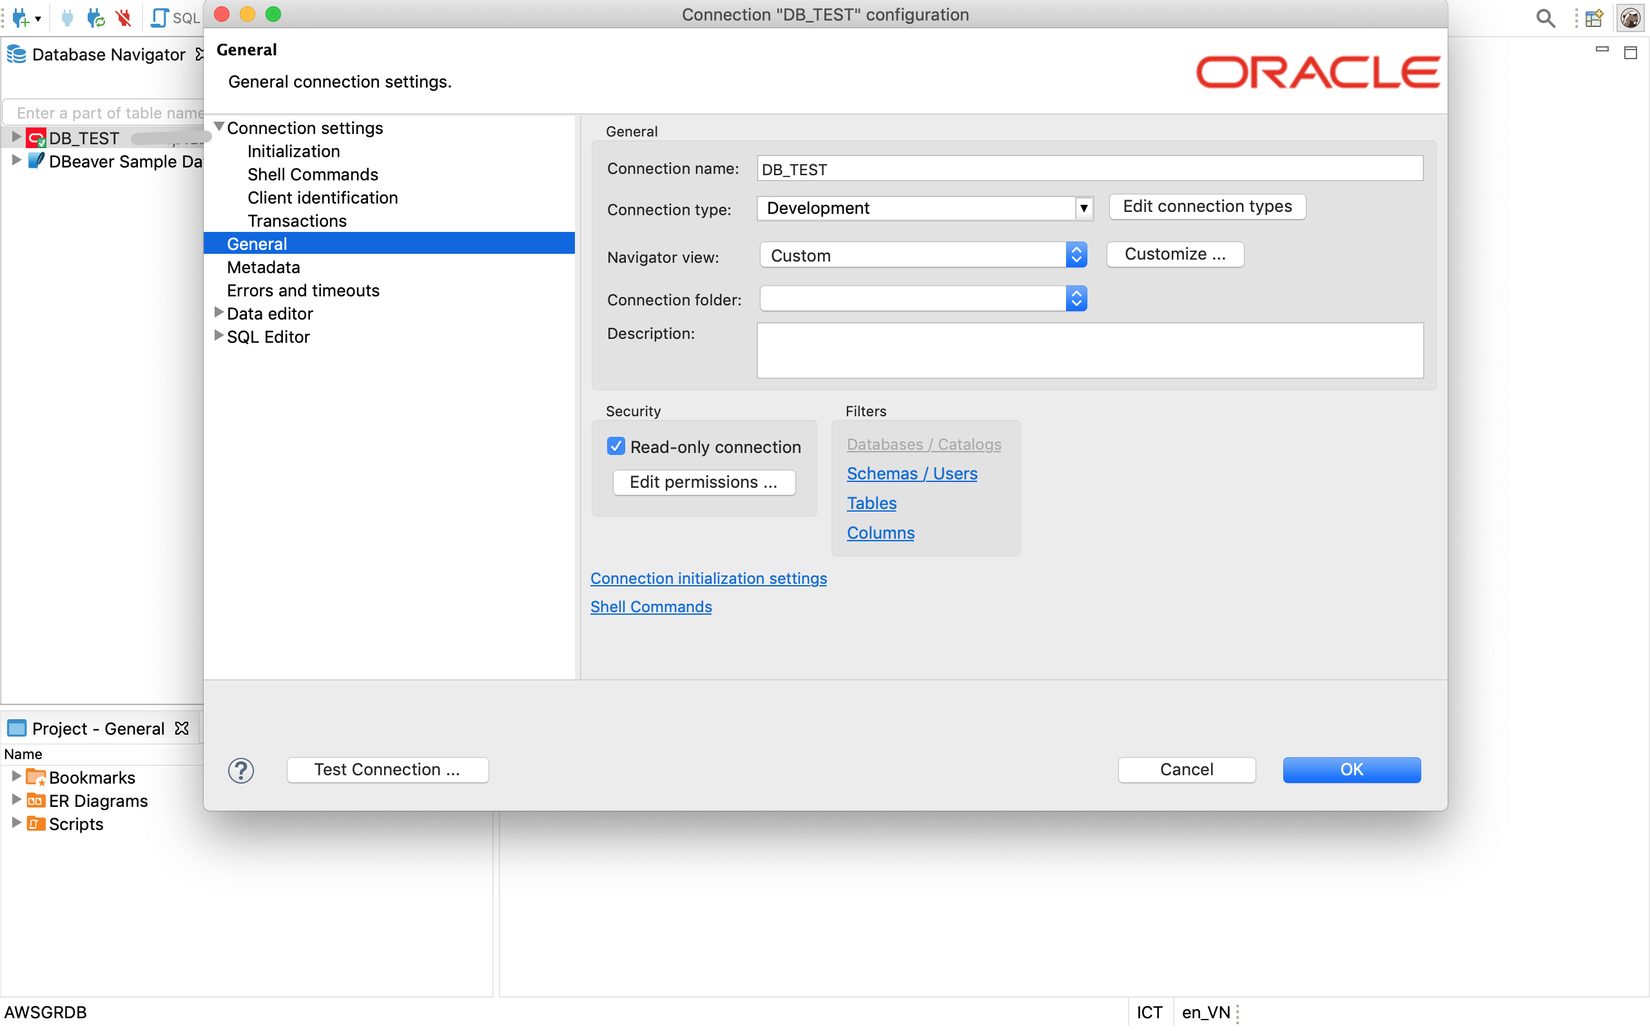Expand the SQL Editor tree node
This screenshot has width=1650, height=1031.
(x=219, y=336)
